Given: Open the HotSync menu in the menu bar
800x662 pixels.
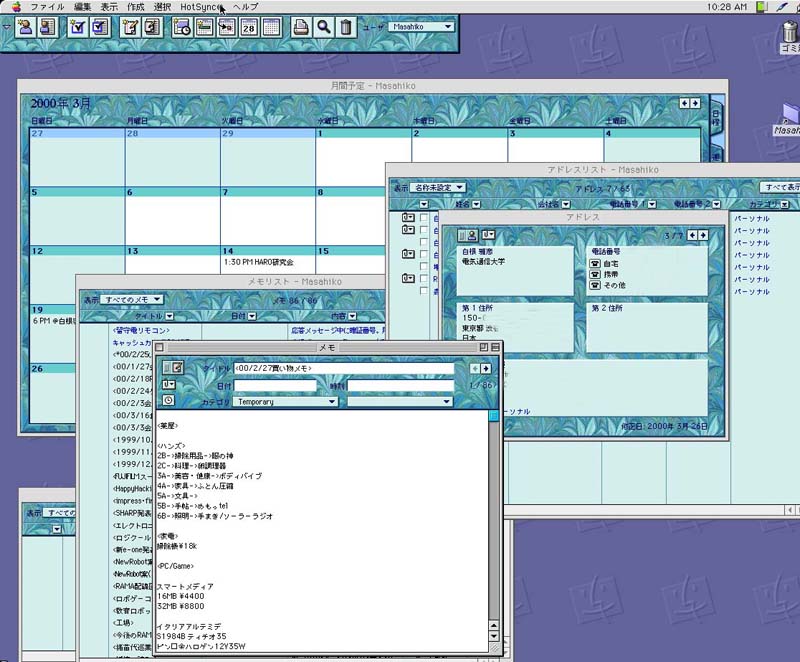Looking at the screenshot, I should pyautogui.click(x=199, y=7).
